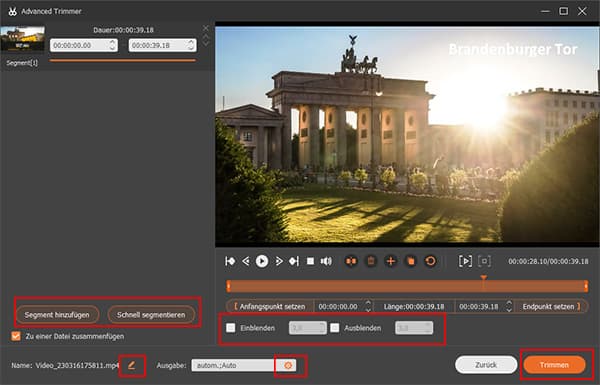Screen dimensions: 600x385
Task: Jump to the segment end point
Action: click(294, 261)
